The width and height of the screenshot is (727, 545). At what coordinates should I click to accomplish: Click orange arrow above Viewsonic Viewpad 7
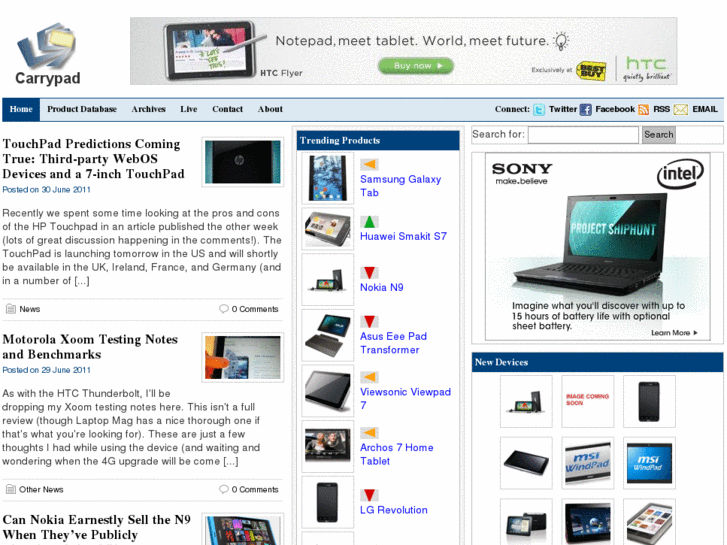(369, 377)
